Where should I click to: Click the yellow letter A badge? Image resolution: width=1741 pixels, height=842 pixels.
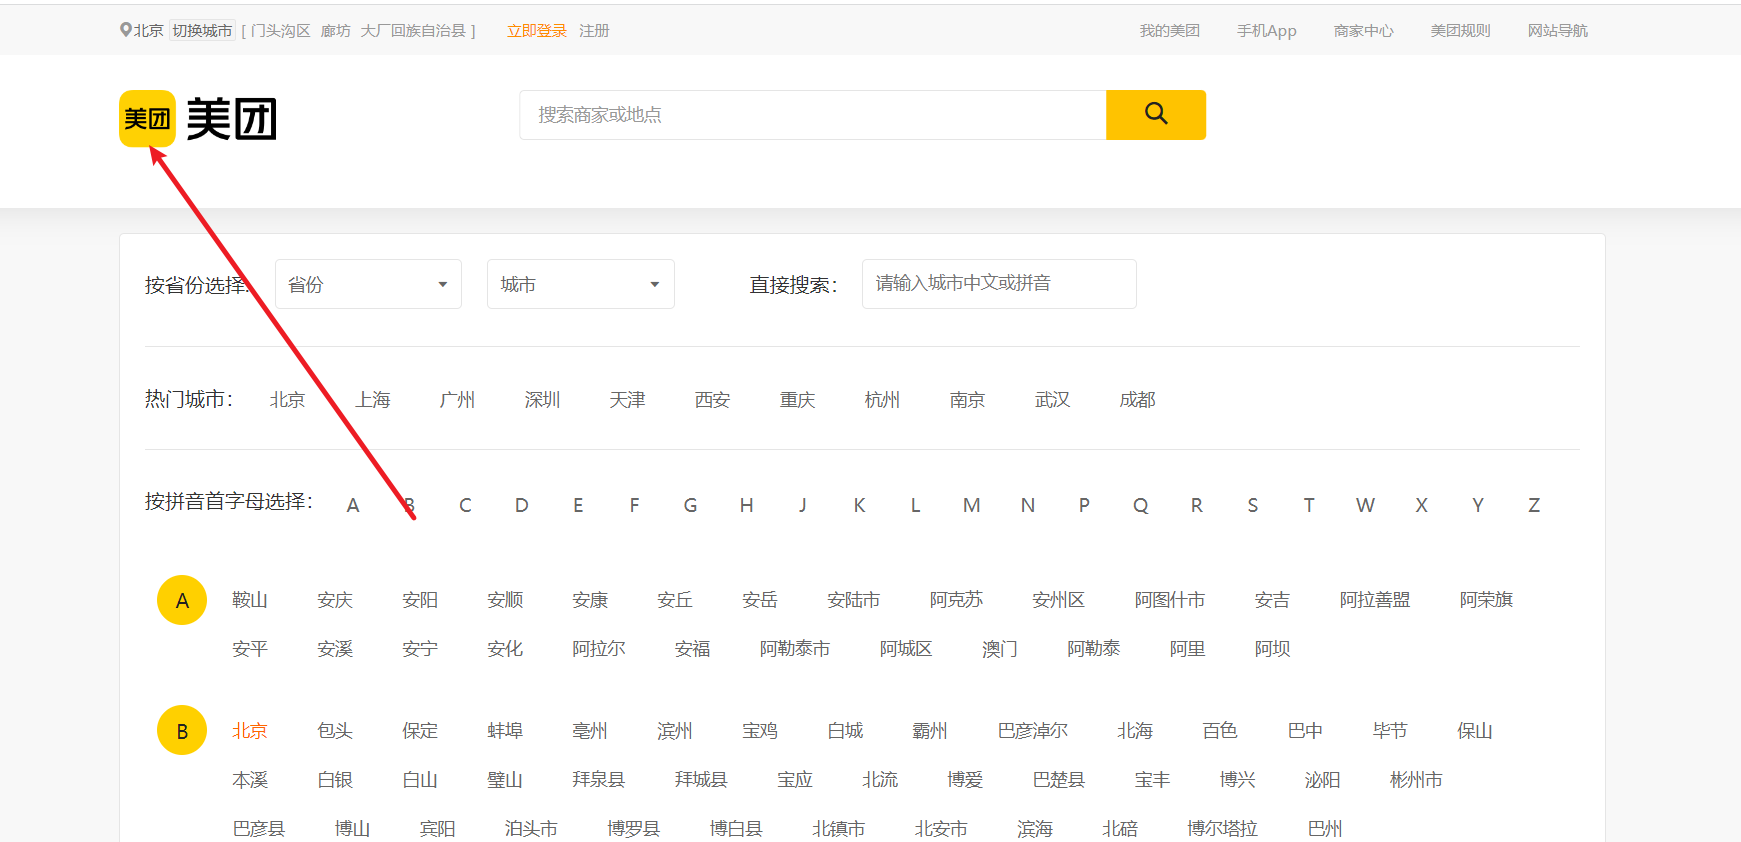pyautogui.click(x=182, y=600)
